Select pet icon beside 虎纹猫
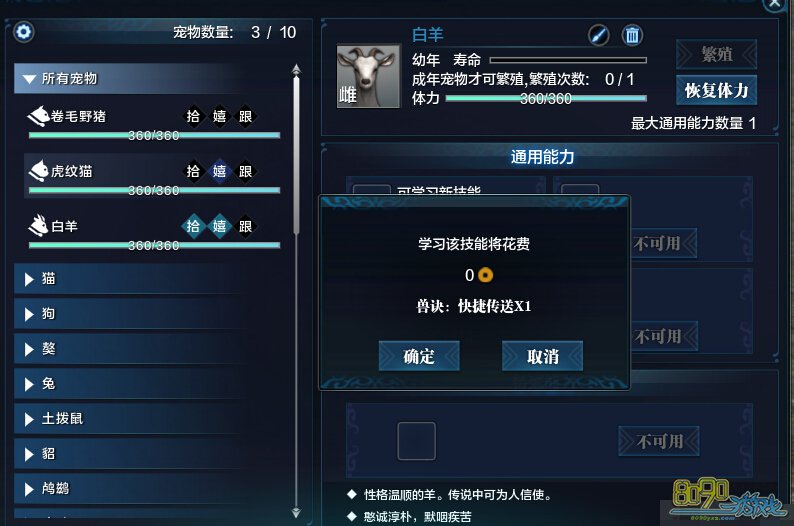Screen dimensions: 794x526 click(38, 171)
